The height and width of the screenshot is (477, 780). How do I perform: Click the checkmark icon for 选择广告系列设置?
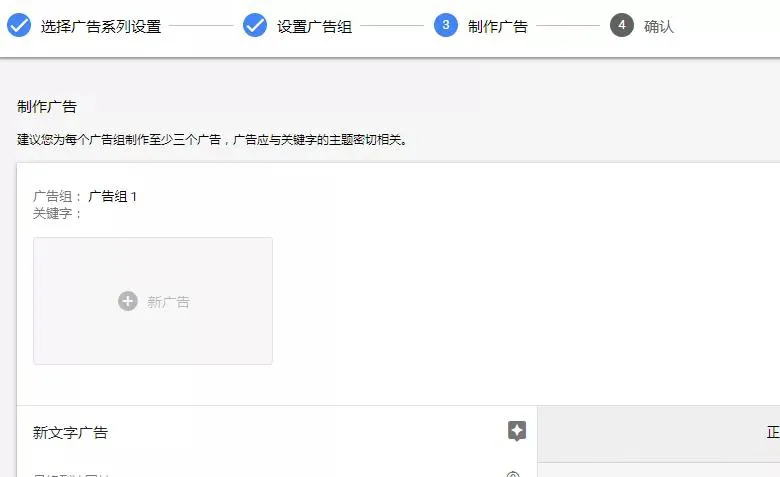[x=19, y=25]
